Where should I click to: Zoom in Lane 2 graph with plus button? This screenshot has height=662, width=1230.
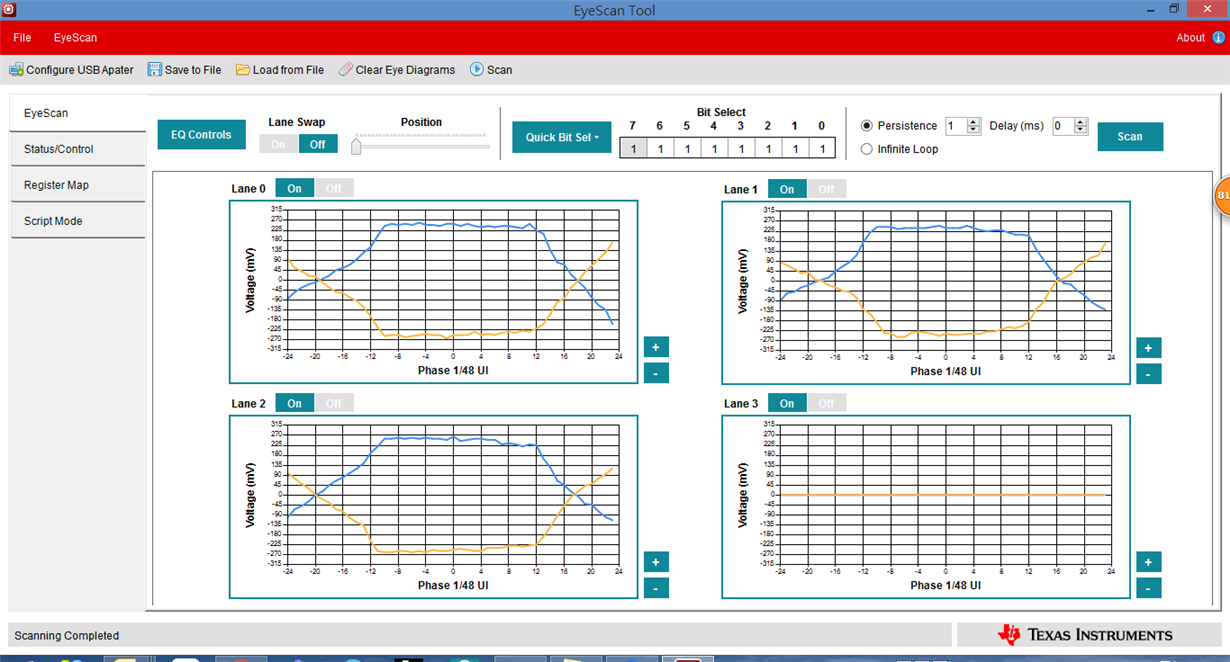[656, 562]
